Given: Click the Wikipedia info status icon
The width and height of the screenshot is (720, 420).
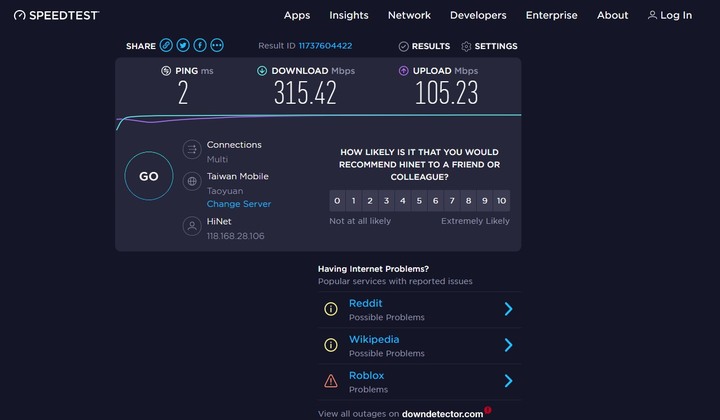Looking at the screenshot, I should coord(331,345).
